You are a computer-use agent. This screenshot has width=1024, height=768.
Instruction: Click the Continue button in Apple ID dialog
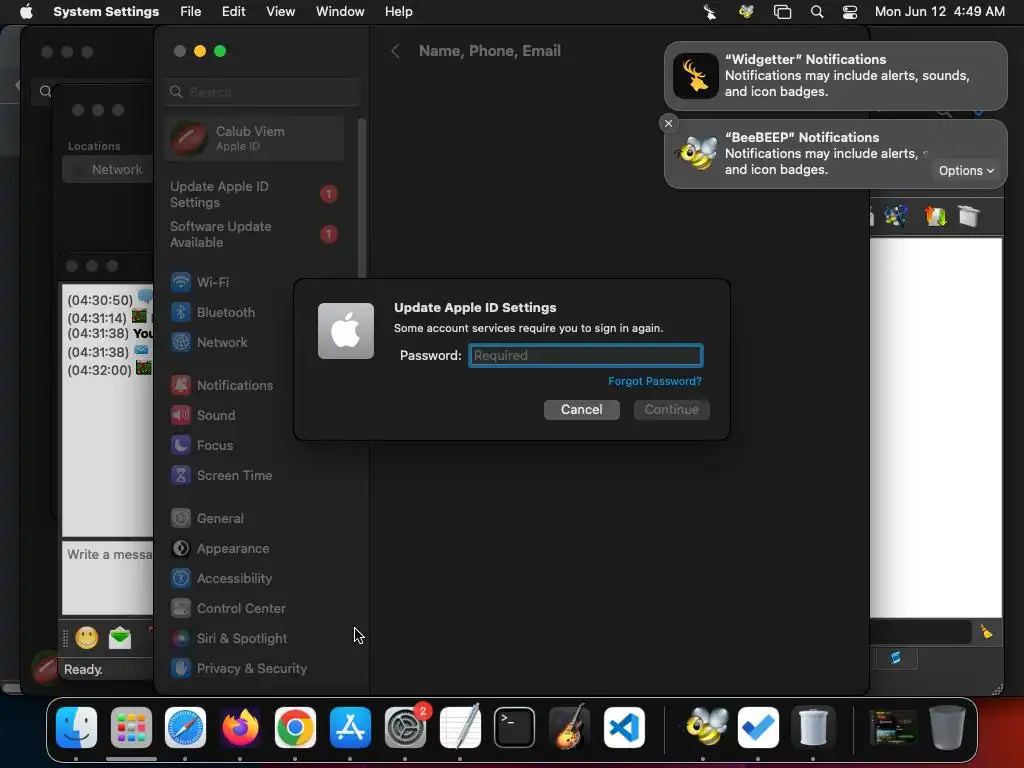coord(671,409)
